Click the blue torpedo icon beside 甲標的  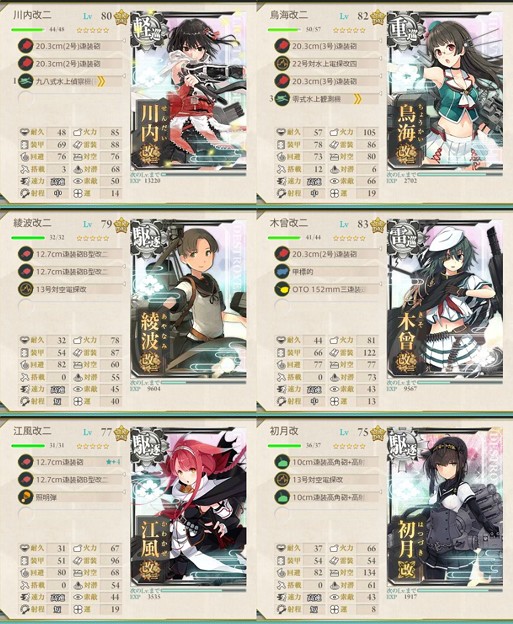[x=282, y=271]
